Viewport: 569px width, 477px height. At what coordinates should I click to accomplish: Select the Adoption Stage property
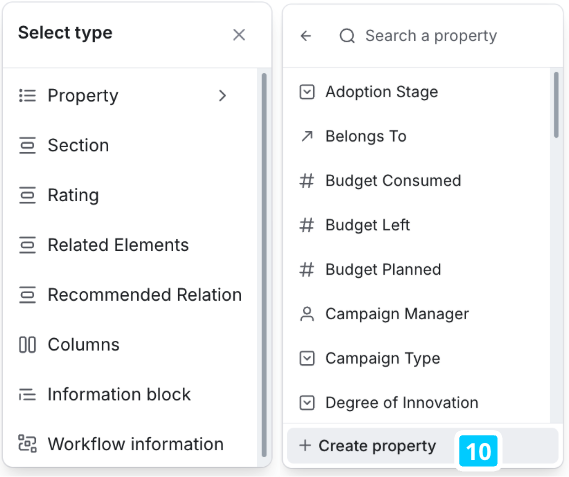click(417, 92)
